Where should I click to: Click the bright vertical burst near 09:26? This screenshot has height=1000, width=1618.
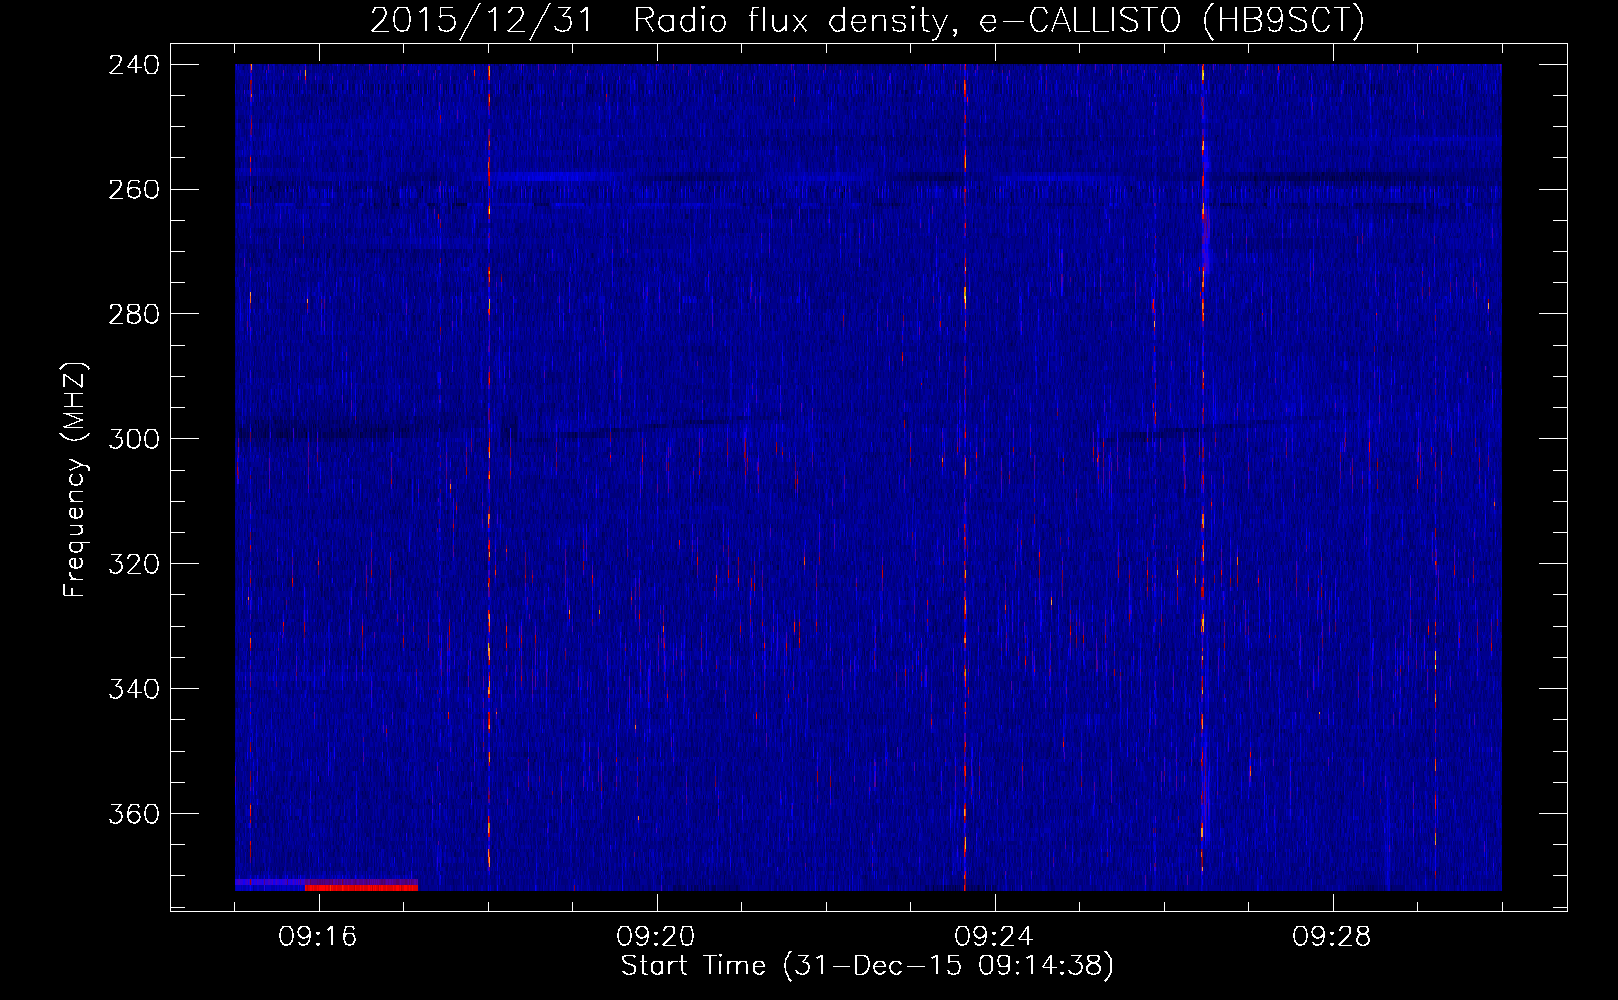pos(1203,470)
